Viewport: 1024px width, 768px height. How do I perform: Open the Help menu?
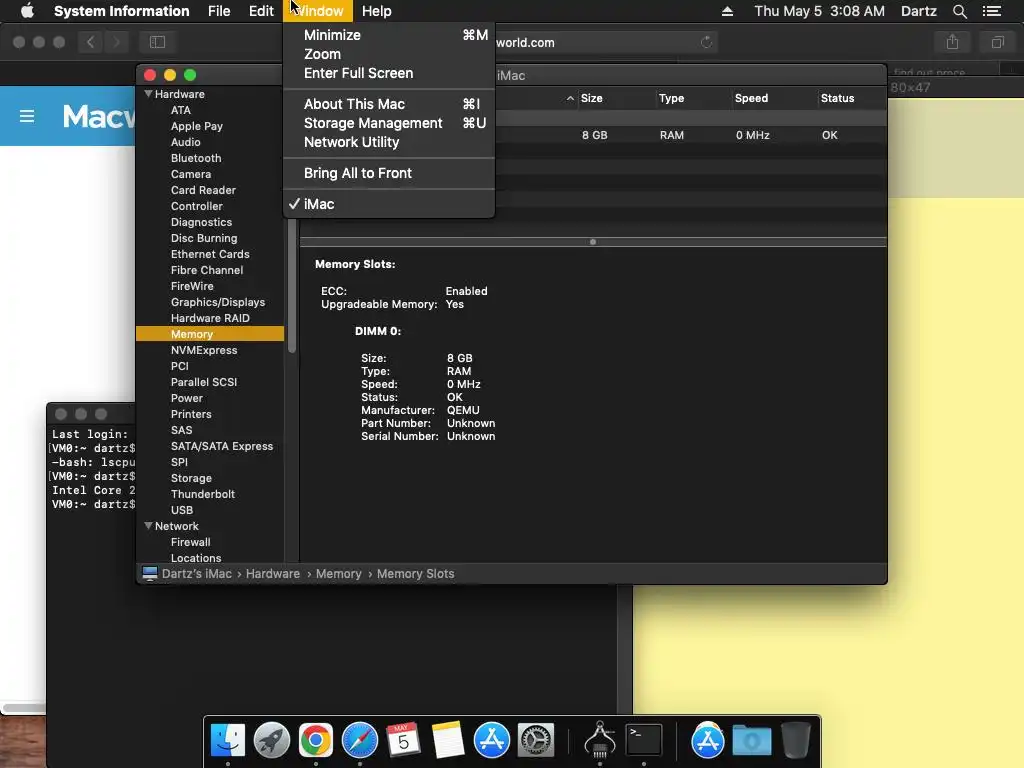tap(377, 11)
